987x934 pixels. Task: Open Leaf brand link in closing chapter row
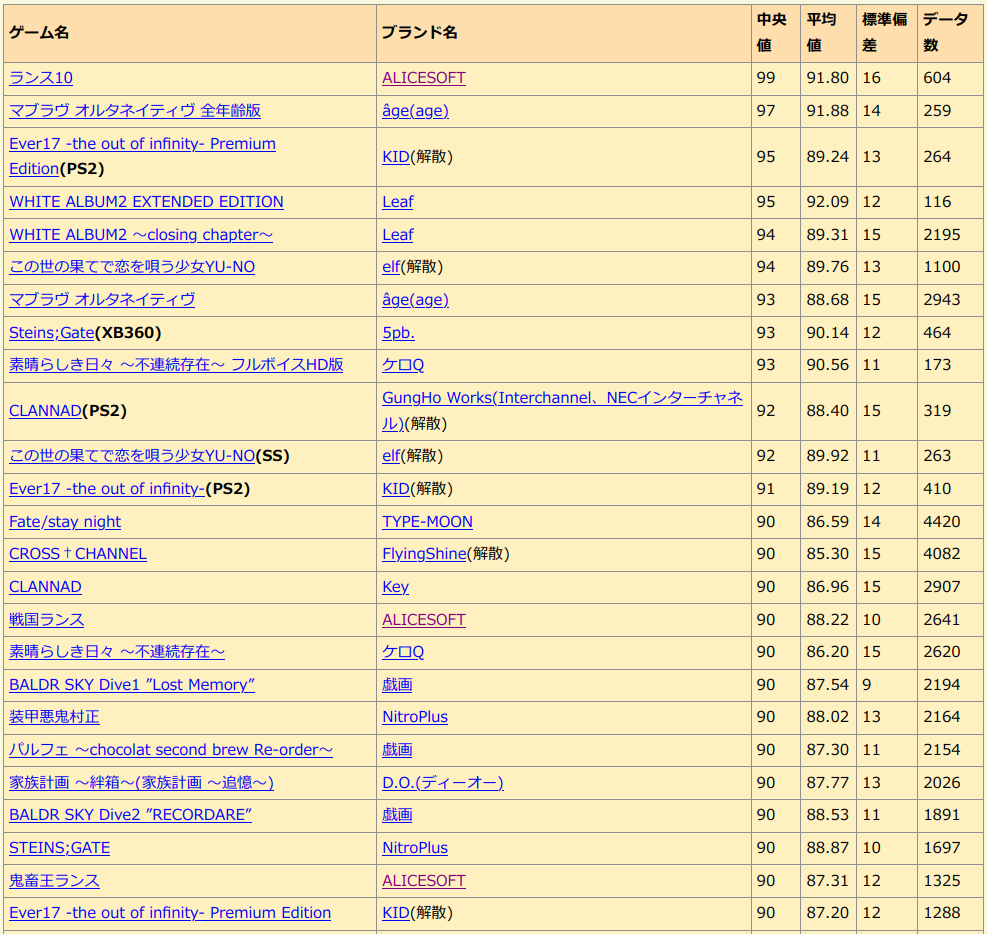coord(398,235)
